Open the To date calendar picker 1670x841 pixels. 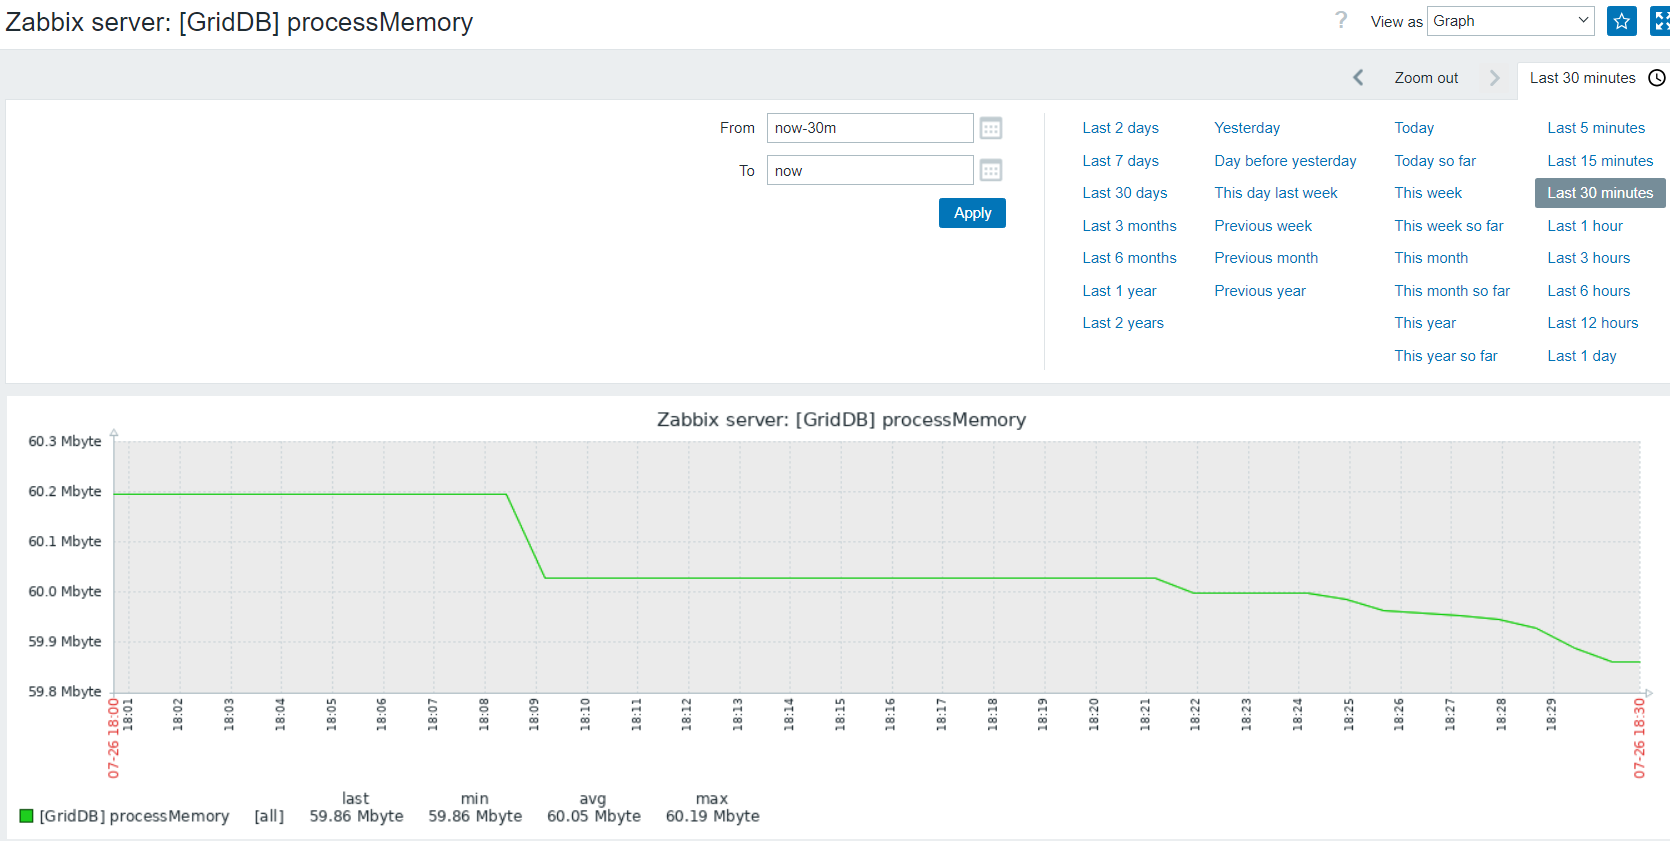990,171
